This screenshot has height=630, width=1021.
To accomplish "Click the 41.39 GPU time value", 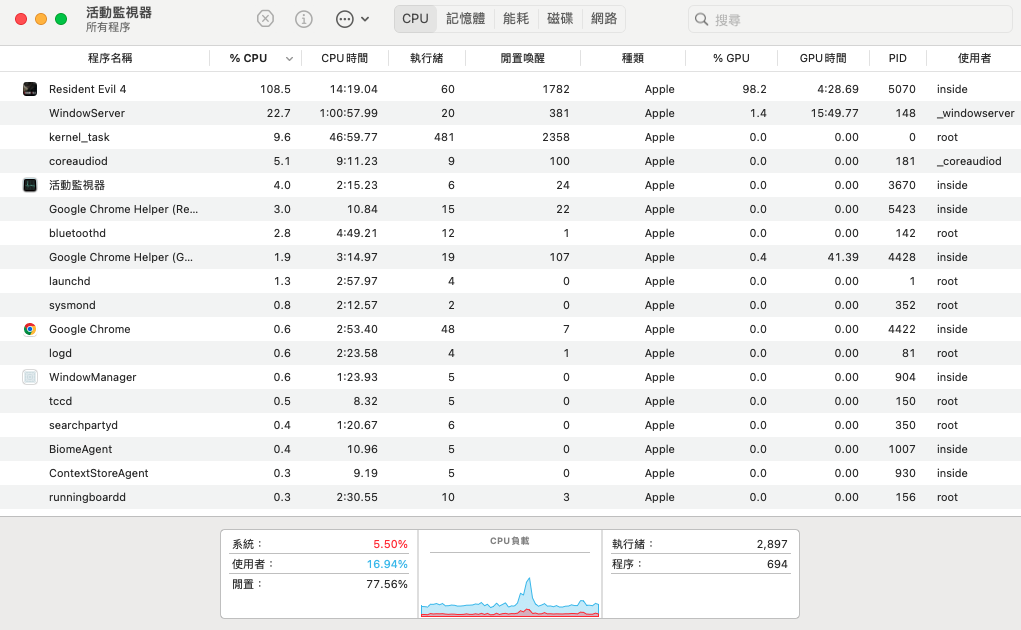I will pos(843,258).
